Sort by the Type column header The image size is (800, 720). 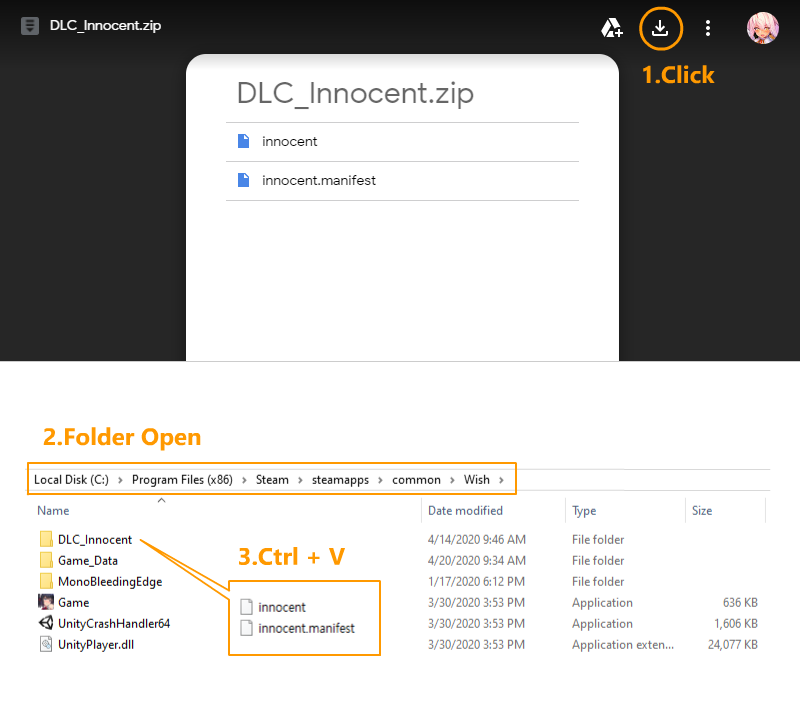[584, 511]
